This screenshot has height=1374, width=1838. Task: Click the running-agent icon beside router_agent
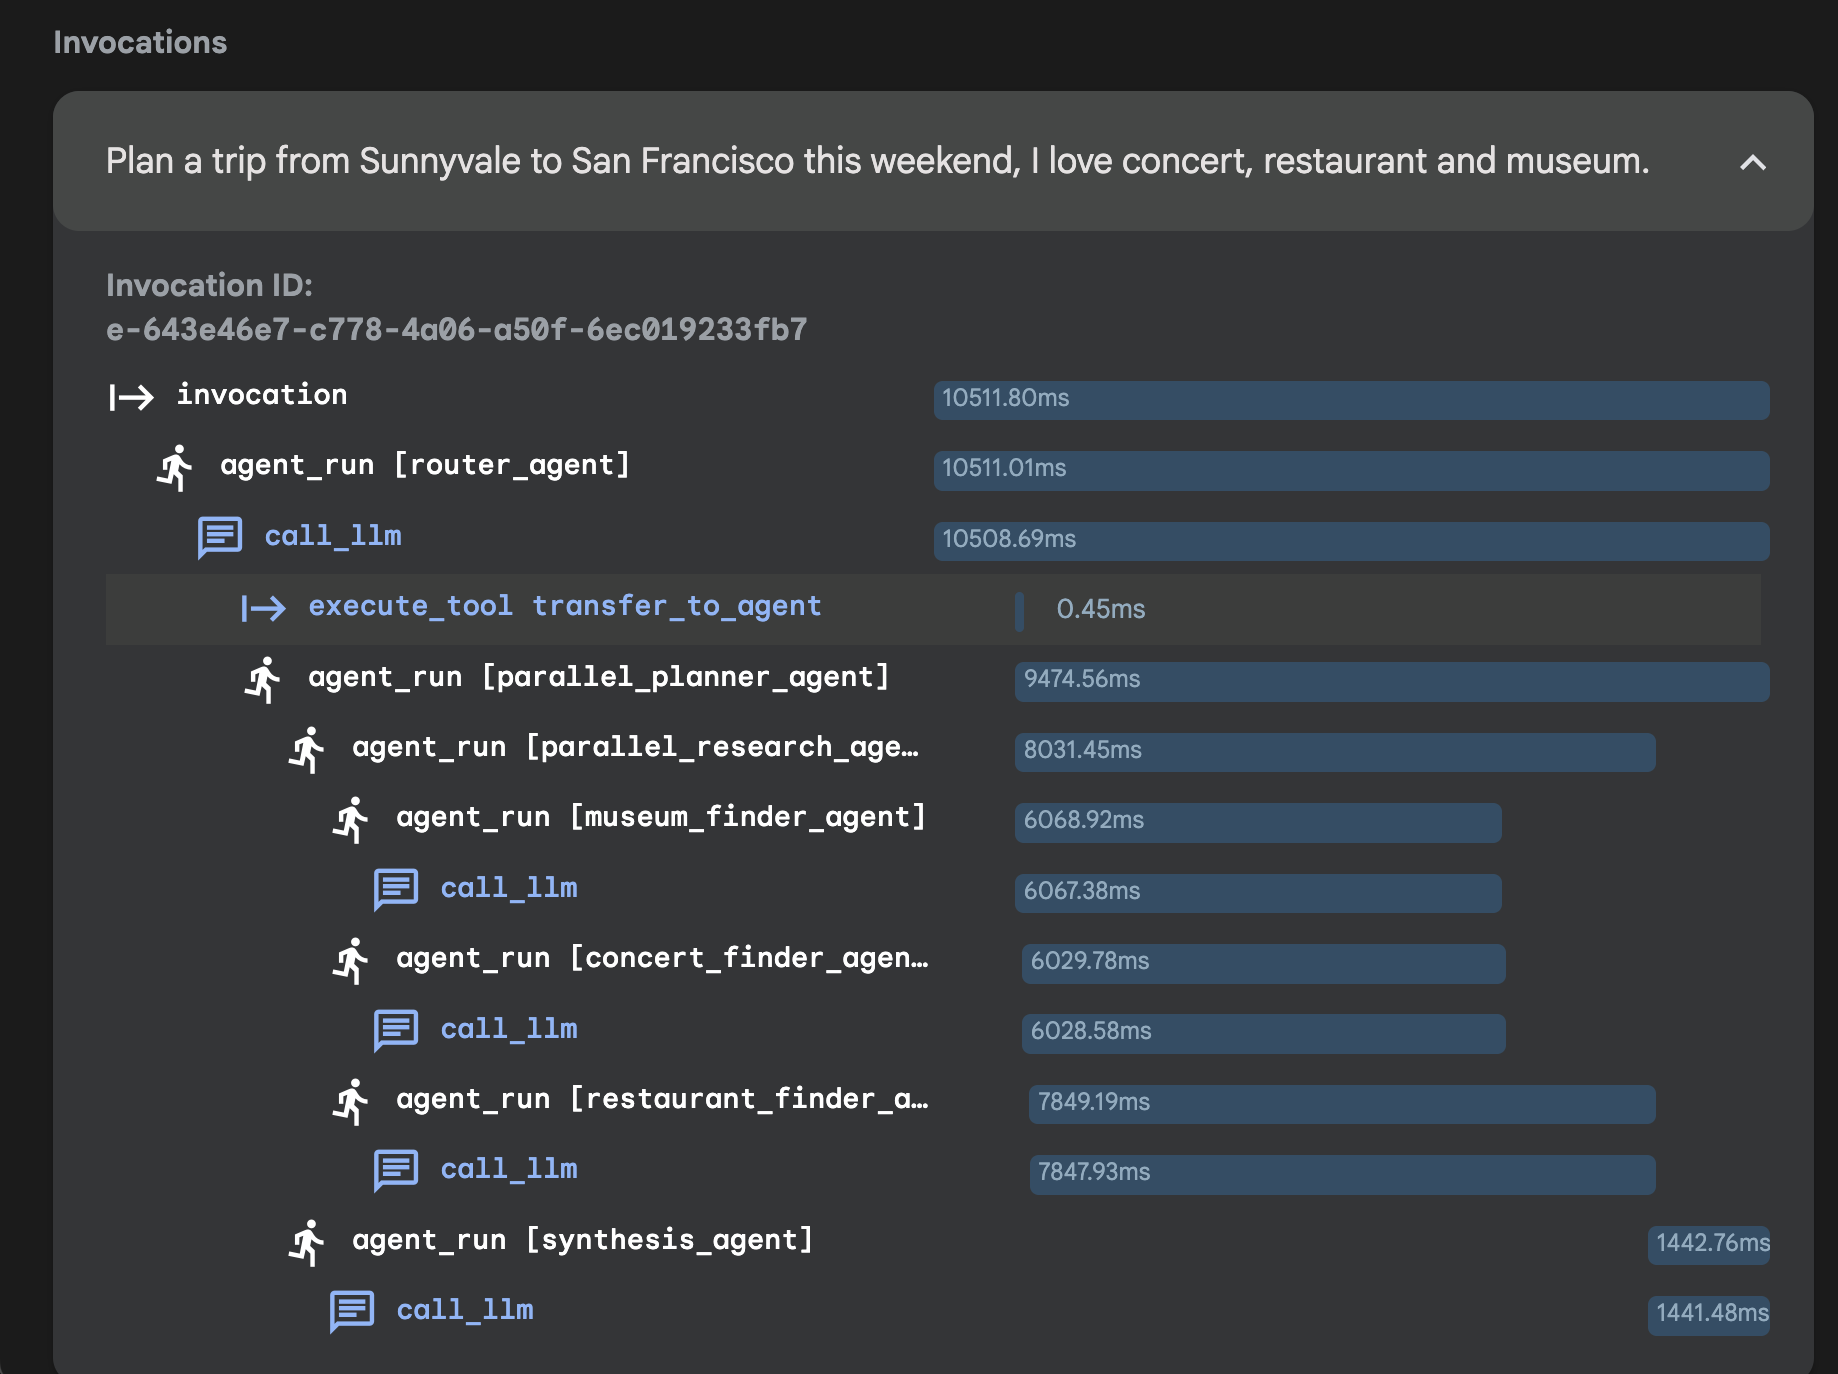click(174, 466)
